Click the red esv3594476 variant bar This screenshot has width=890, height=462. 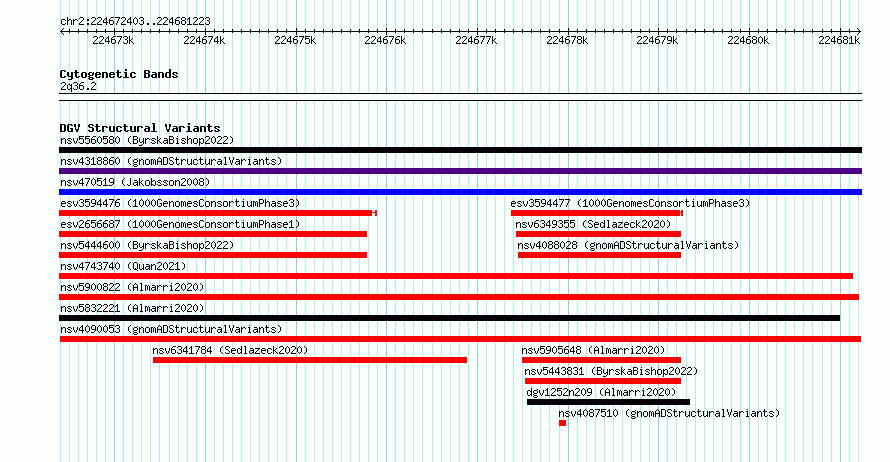(218, 213)
